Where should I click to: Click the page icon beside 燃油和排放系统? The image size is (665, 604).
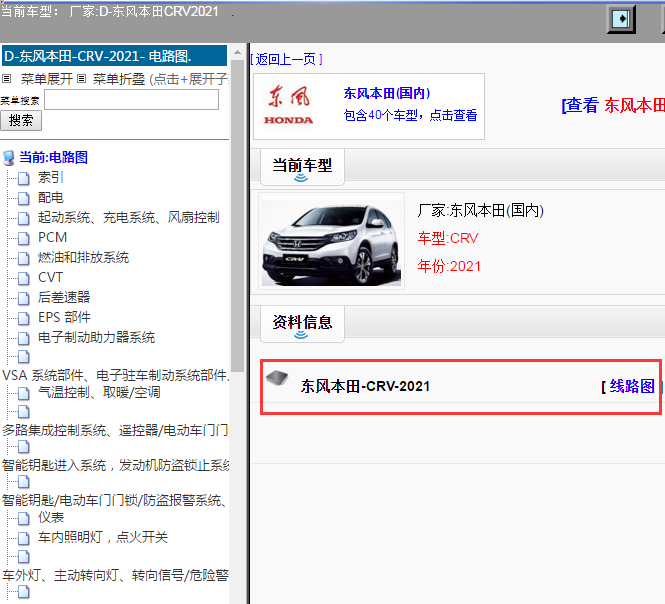pos(24,258)
